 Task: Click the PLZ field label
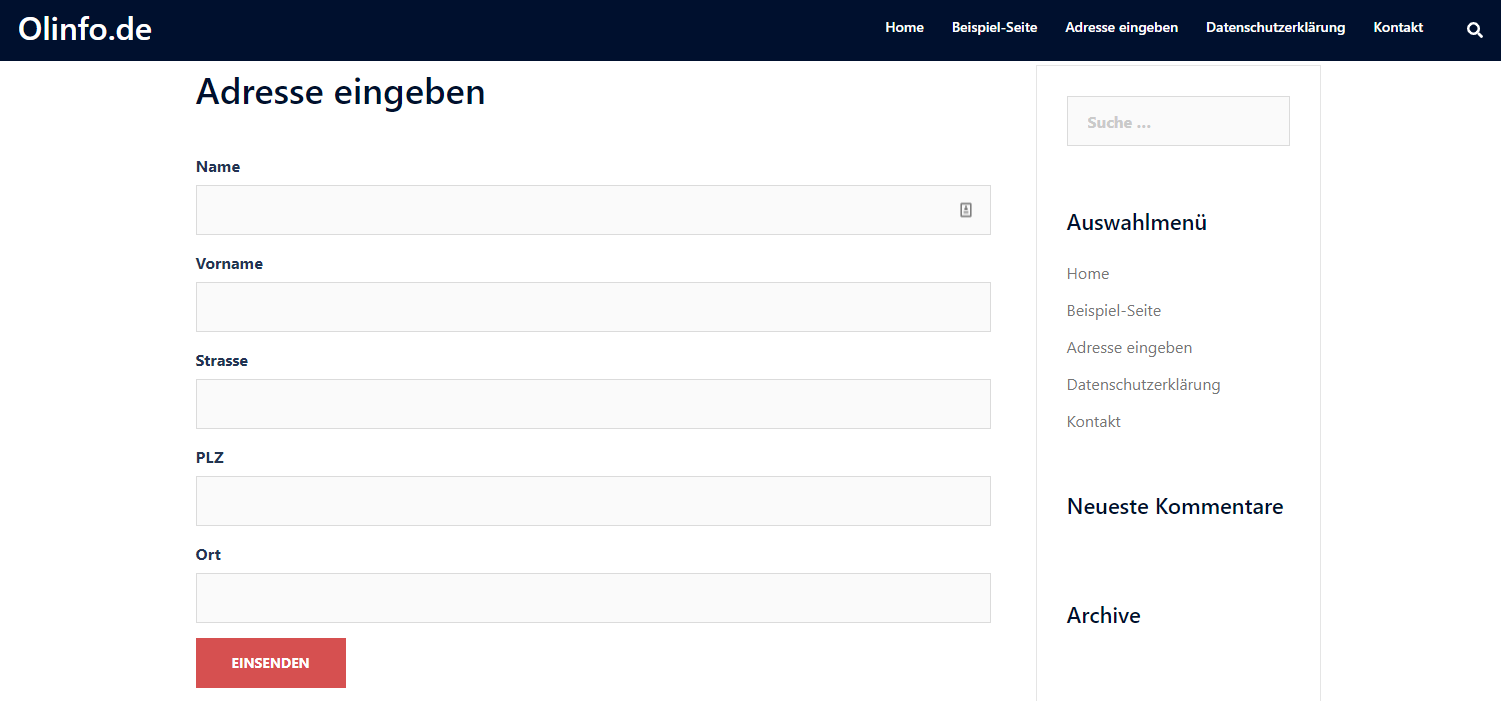(x=210, y=458)
